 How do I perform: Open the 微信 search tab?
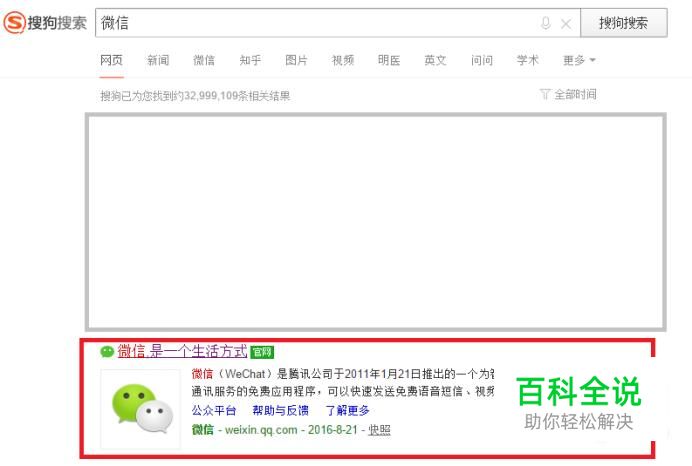click(x=204, y=60)
